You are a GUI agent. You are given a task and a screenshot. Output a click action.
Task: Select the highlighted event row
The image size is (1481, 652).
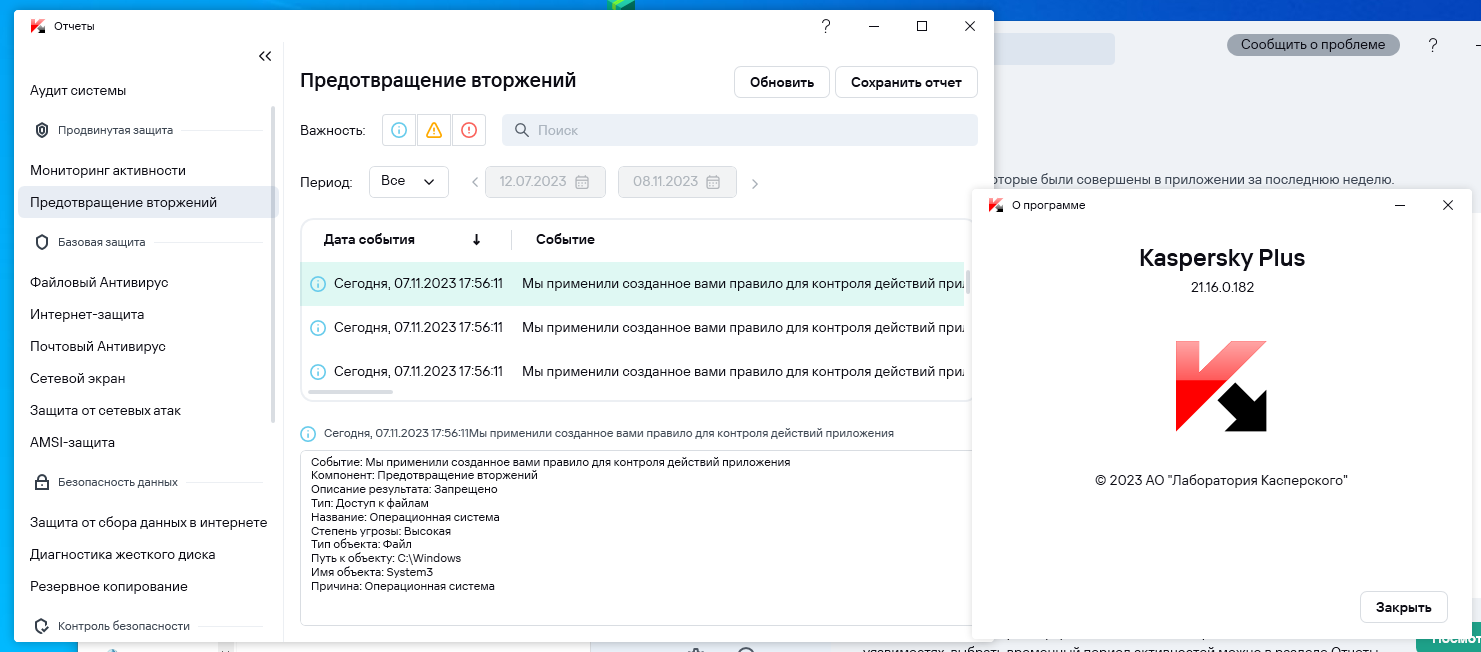click(633, 284)
